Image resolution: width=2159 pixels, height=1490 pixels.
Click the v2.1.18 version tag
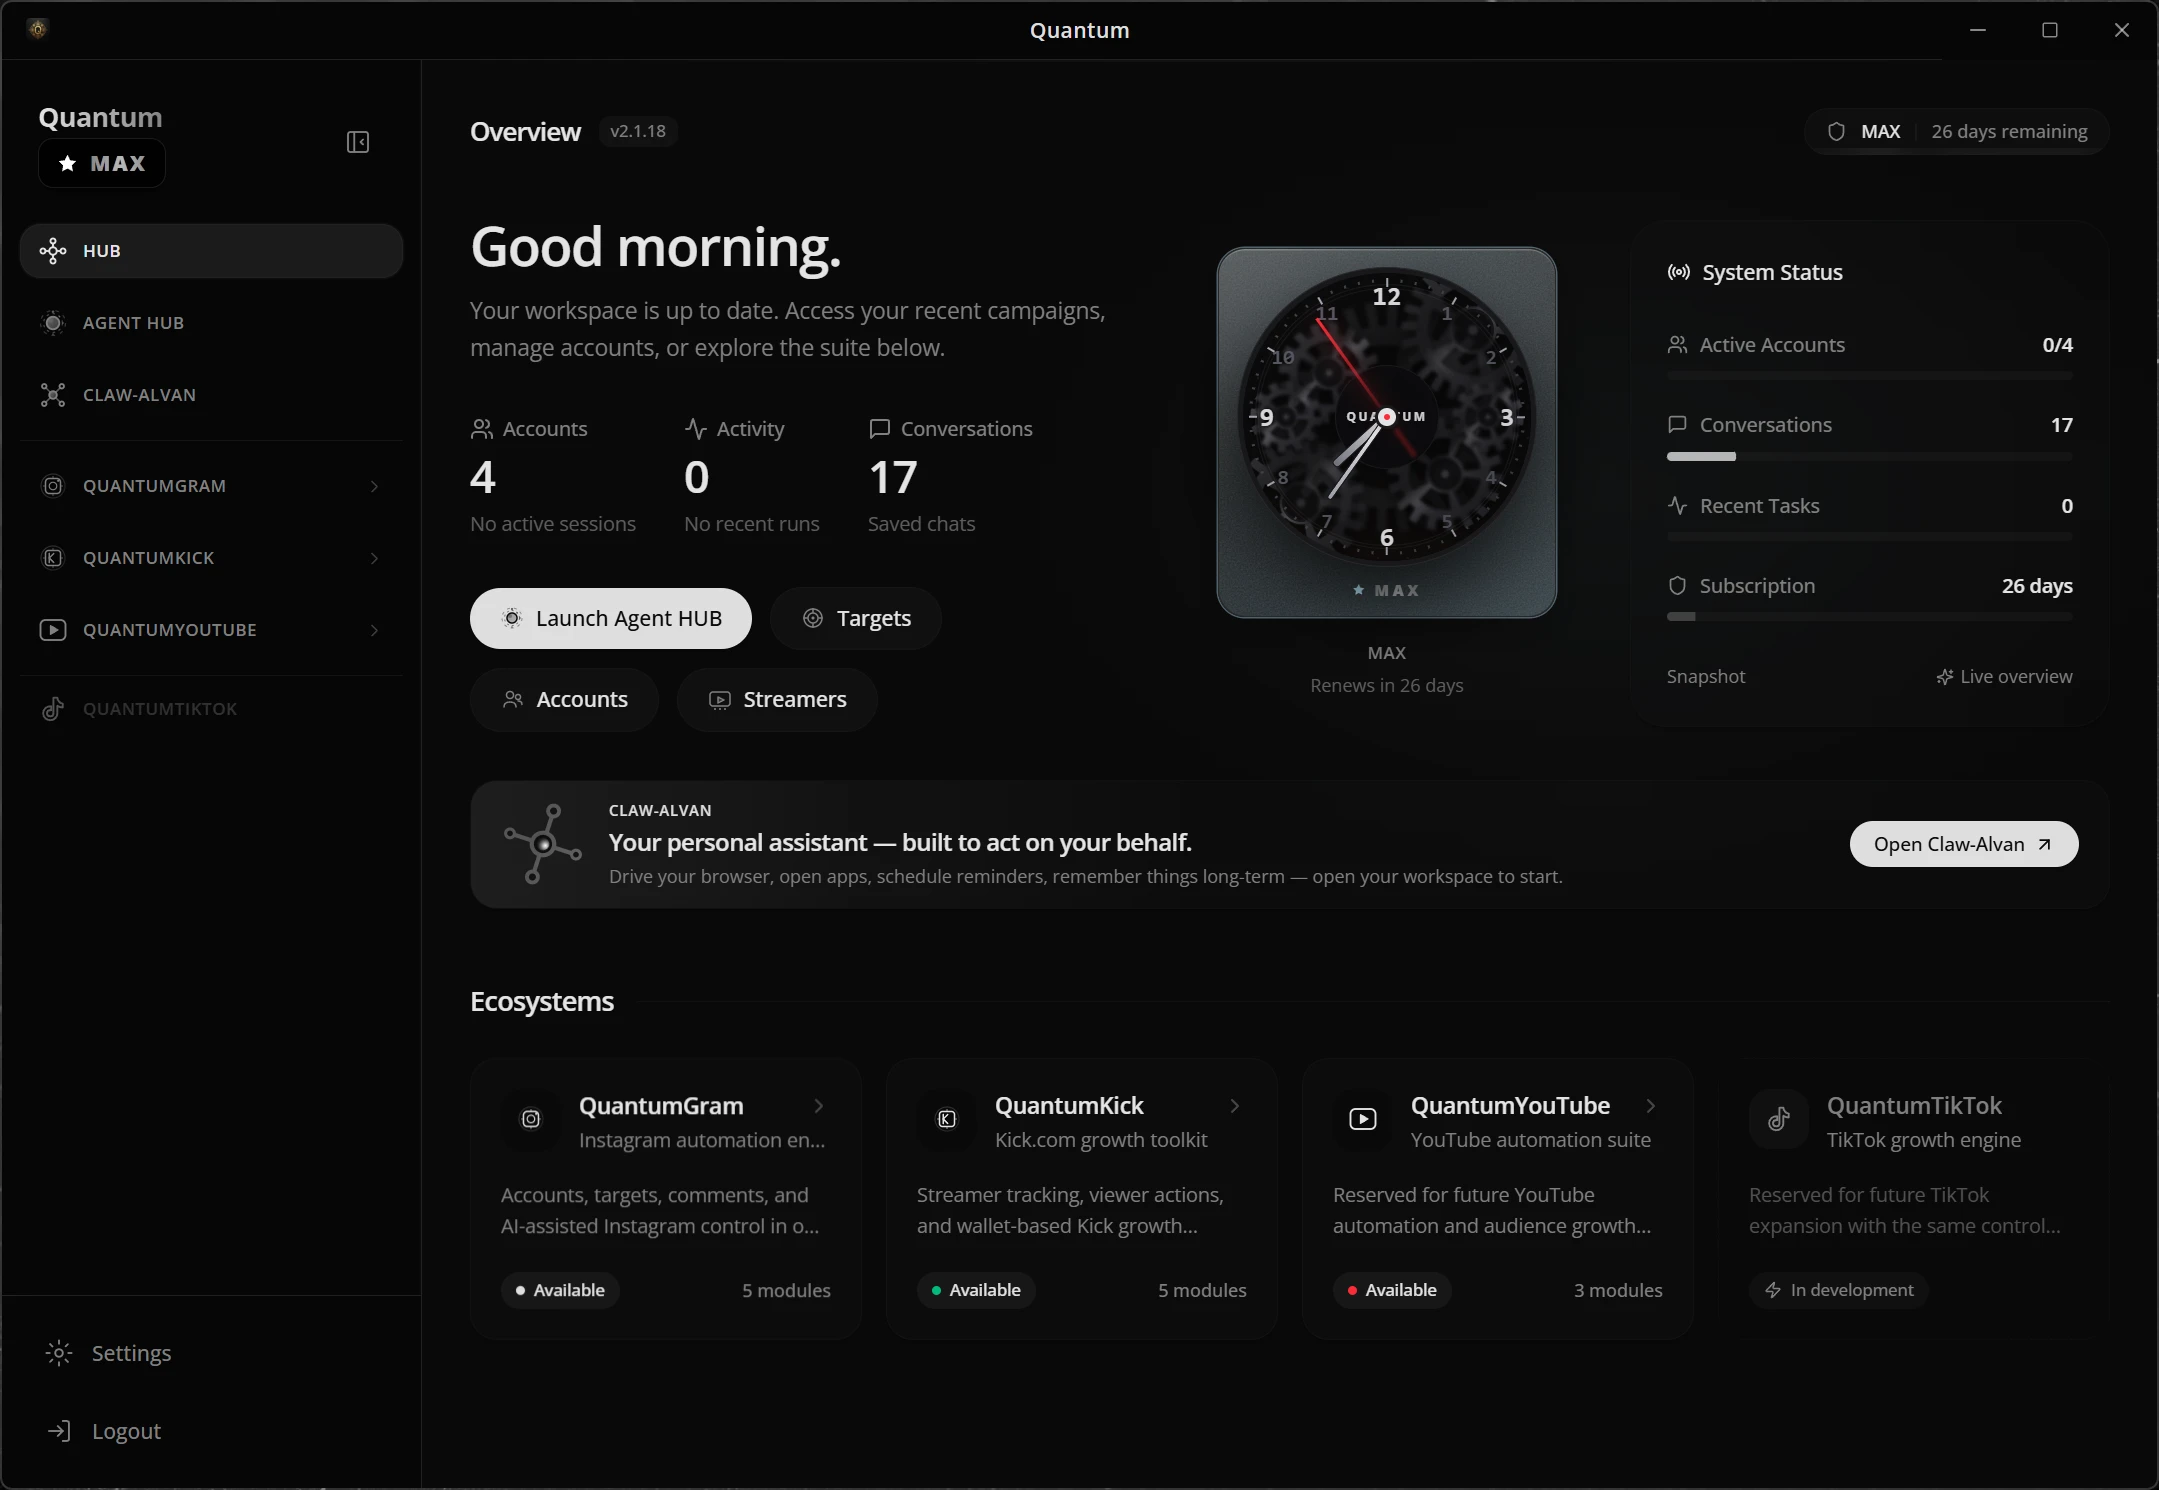click(x=638, y=131)
